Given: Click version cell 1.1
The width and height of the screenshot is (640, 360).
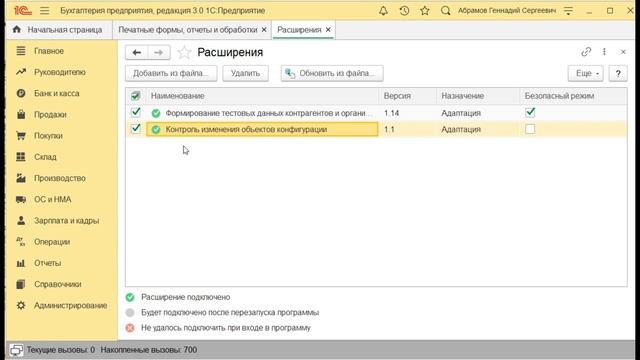Looking at the screenshot, I should [x=408, y=129].
